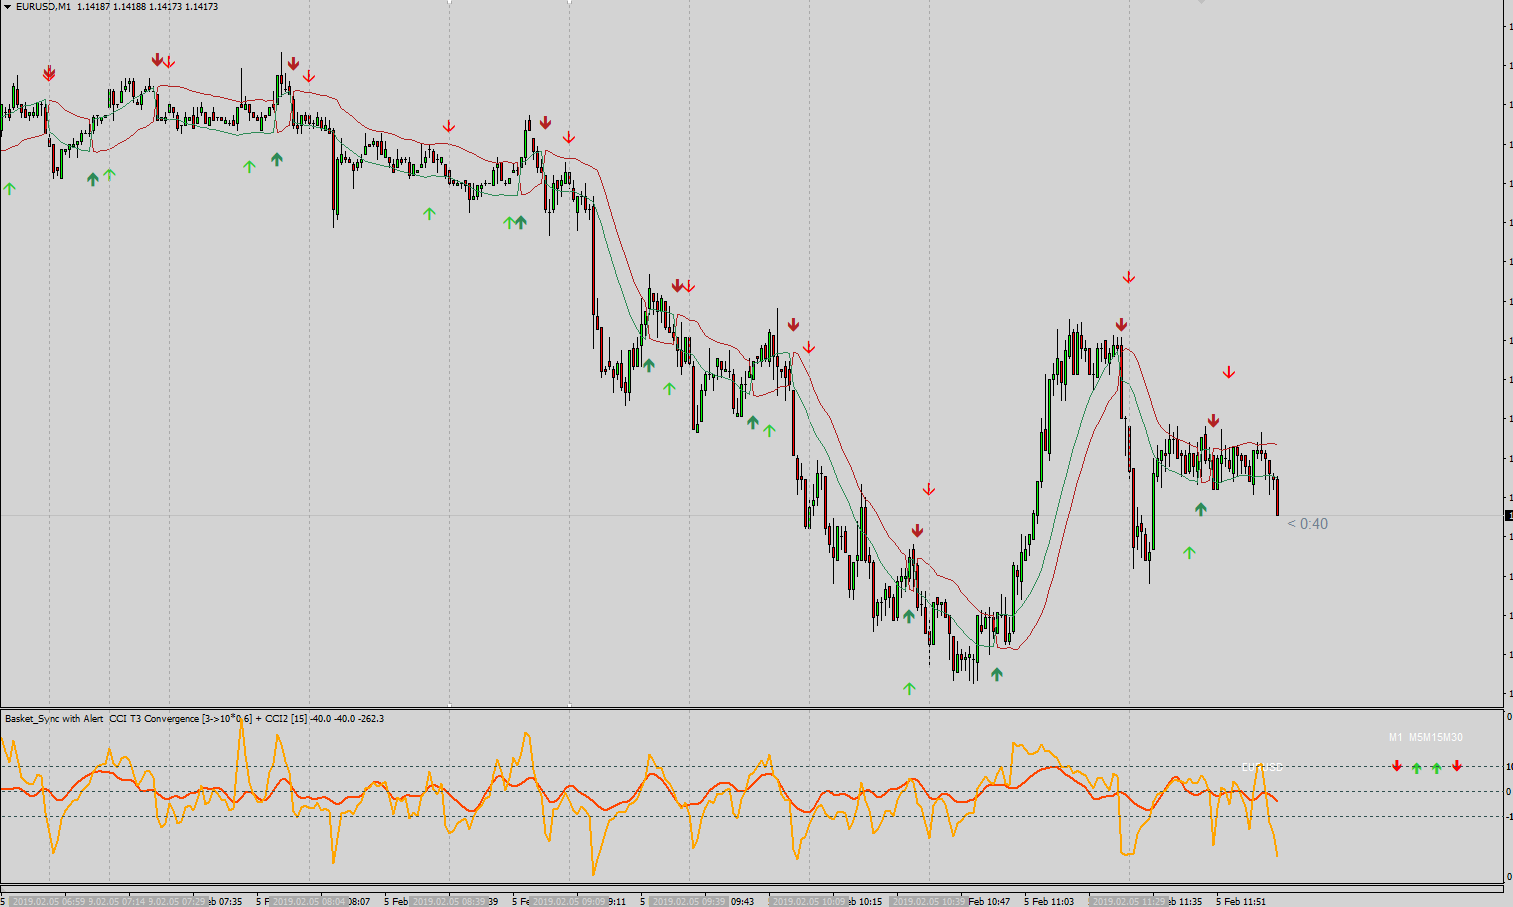
Task: Click the red M30 trend arrow
Action: tap(1457, 766)
